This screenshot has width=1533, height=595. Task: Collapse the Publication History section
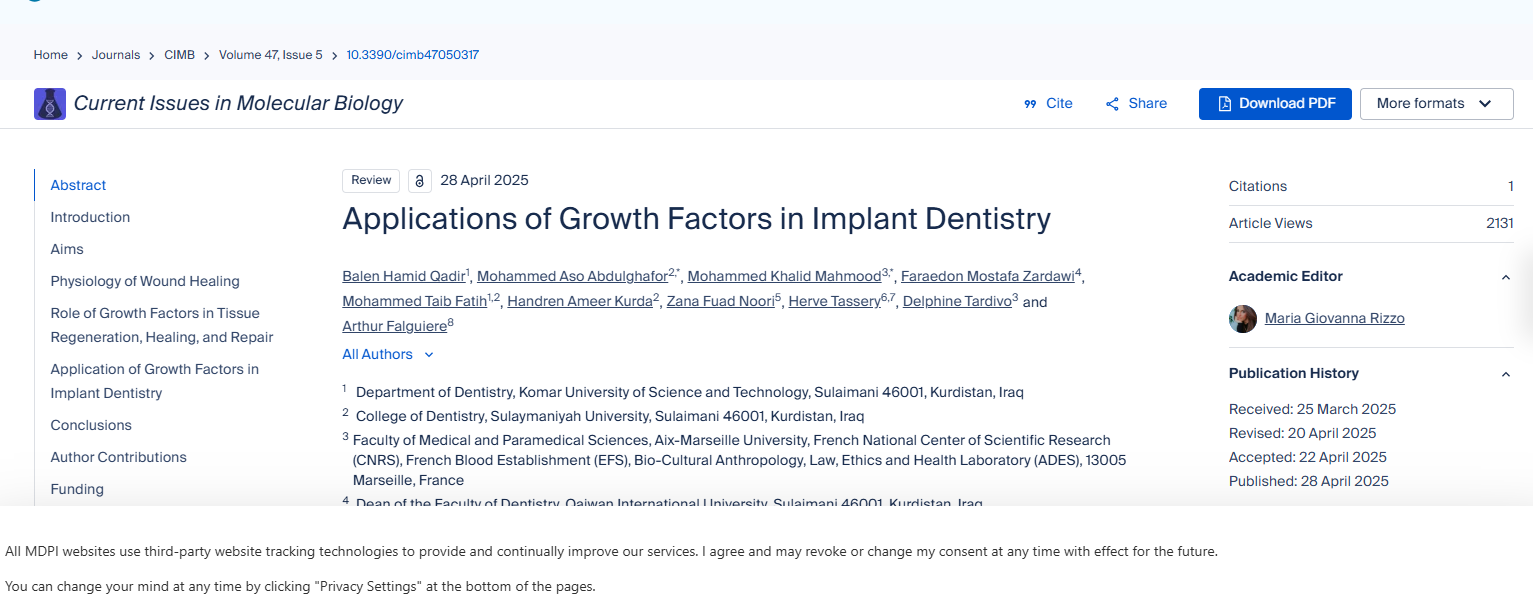1505,374
